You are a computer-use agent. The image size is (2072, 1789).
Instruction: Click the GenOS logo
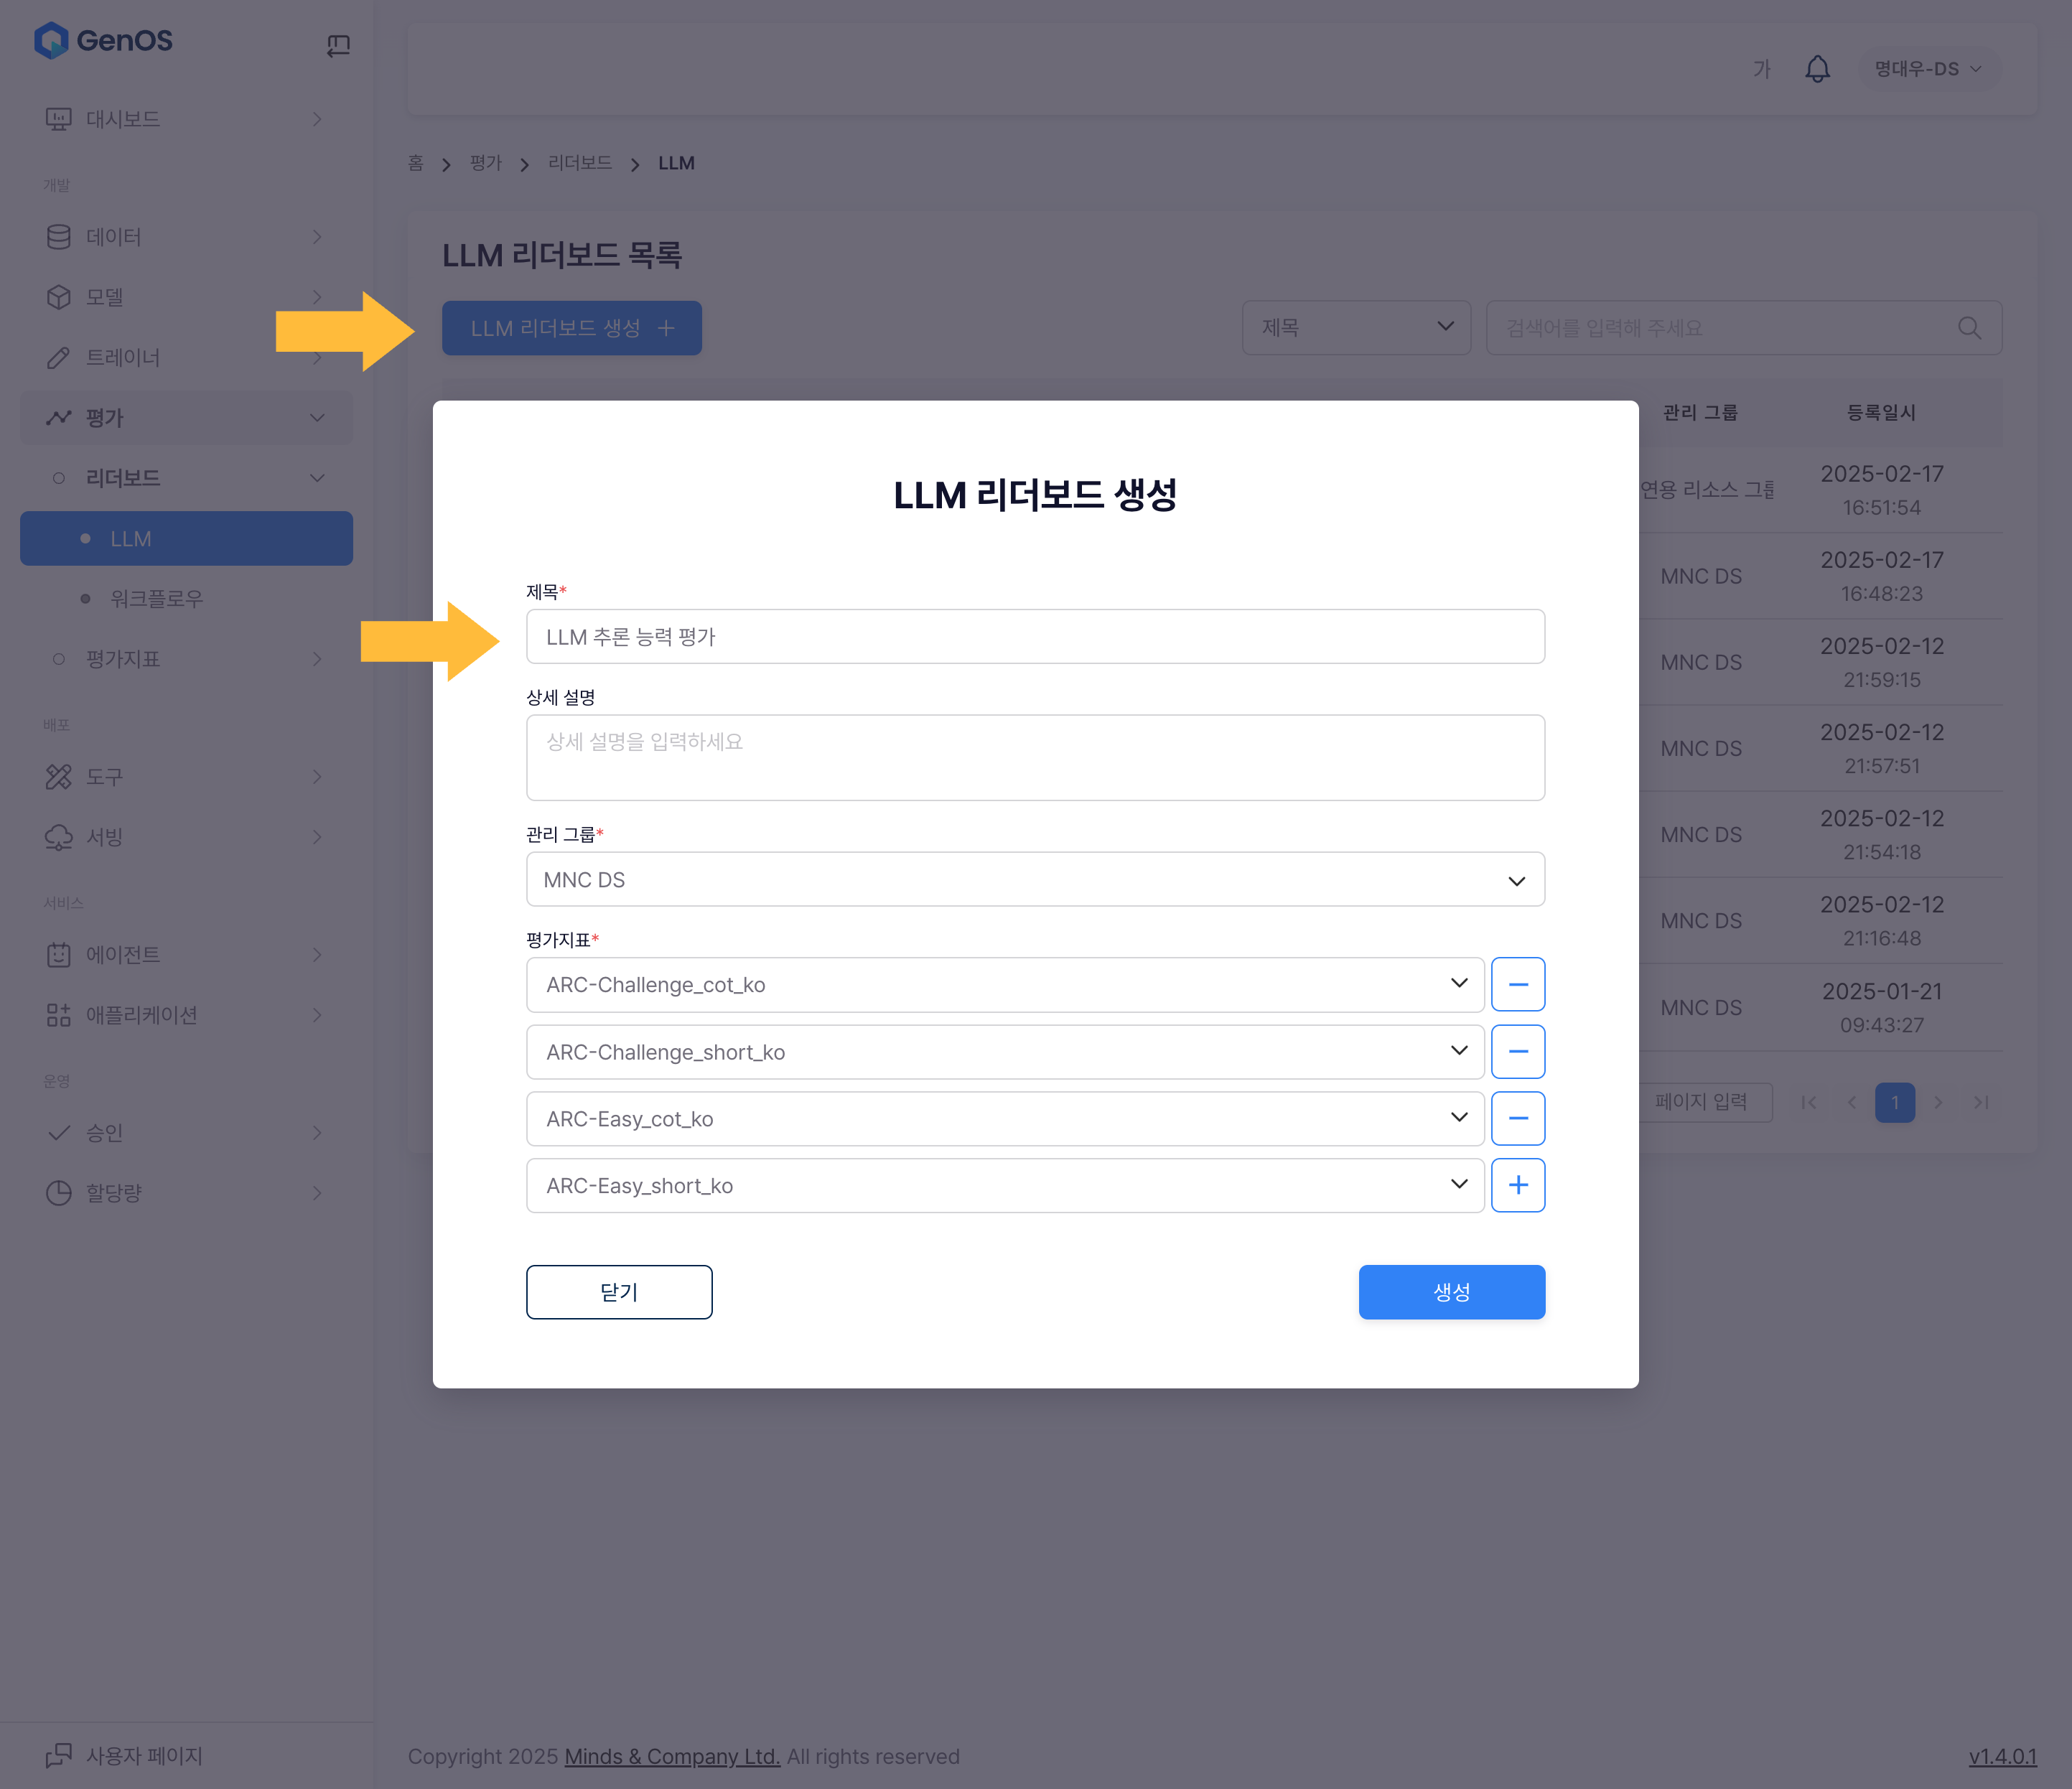point(104,41)
